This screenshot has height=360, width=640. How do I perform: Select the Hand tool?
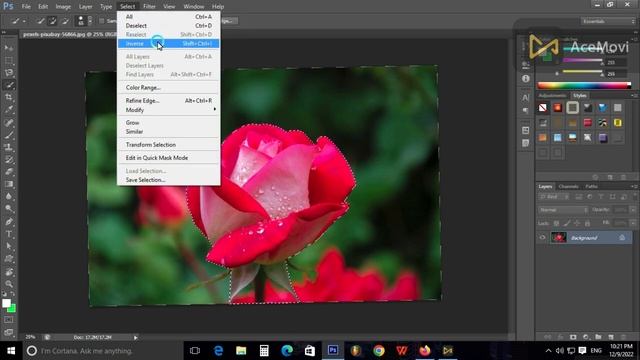[x=9, y=271]
